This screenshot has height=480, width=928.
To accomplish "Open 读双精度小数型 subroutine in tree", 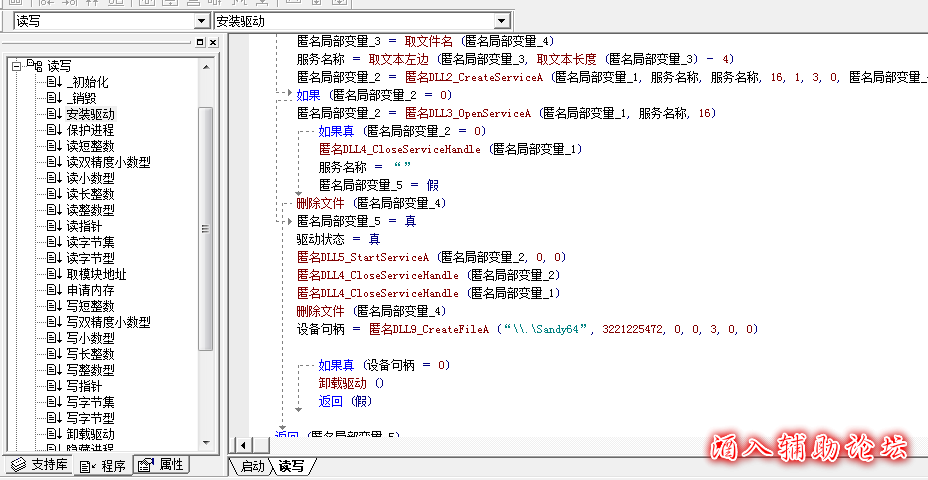I will [x=108, y=162].
